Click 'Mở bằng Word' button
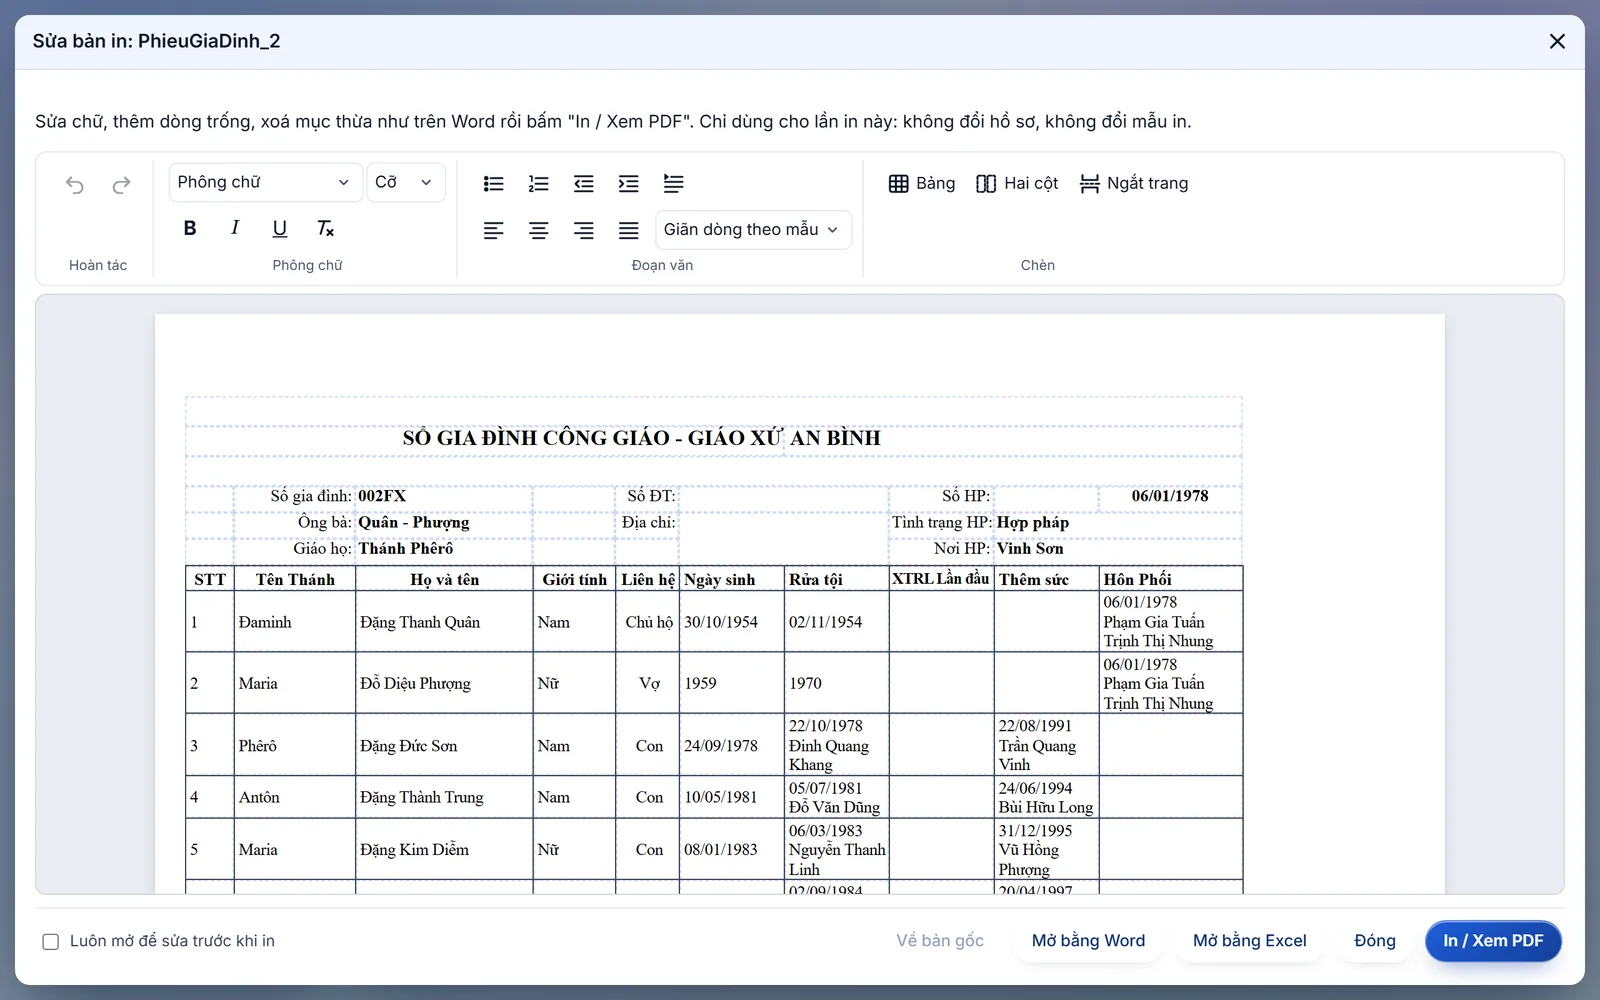This screenshot has height=1000, width=1600. tap(1088, 941)
